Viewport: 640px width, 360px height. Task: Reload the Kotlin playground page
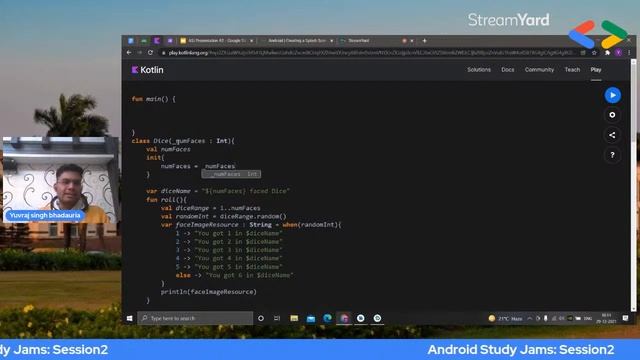pos(150,53)
